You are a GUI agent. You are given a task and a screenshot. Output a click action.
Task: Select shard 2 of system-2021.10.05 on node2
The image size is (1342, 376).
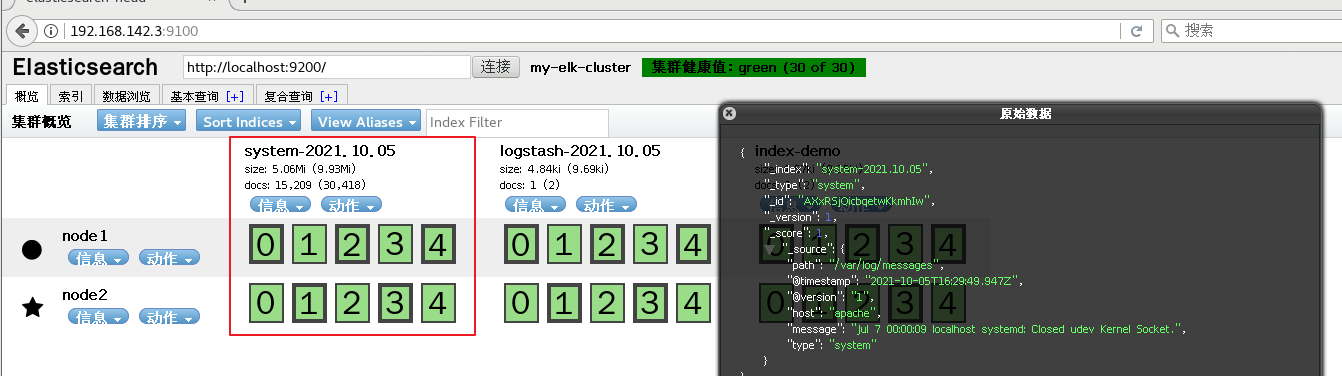pyautogui.click(x=351, y=303)
